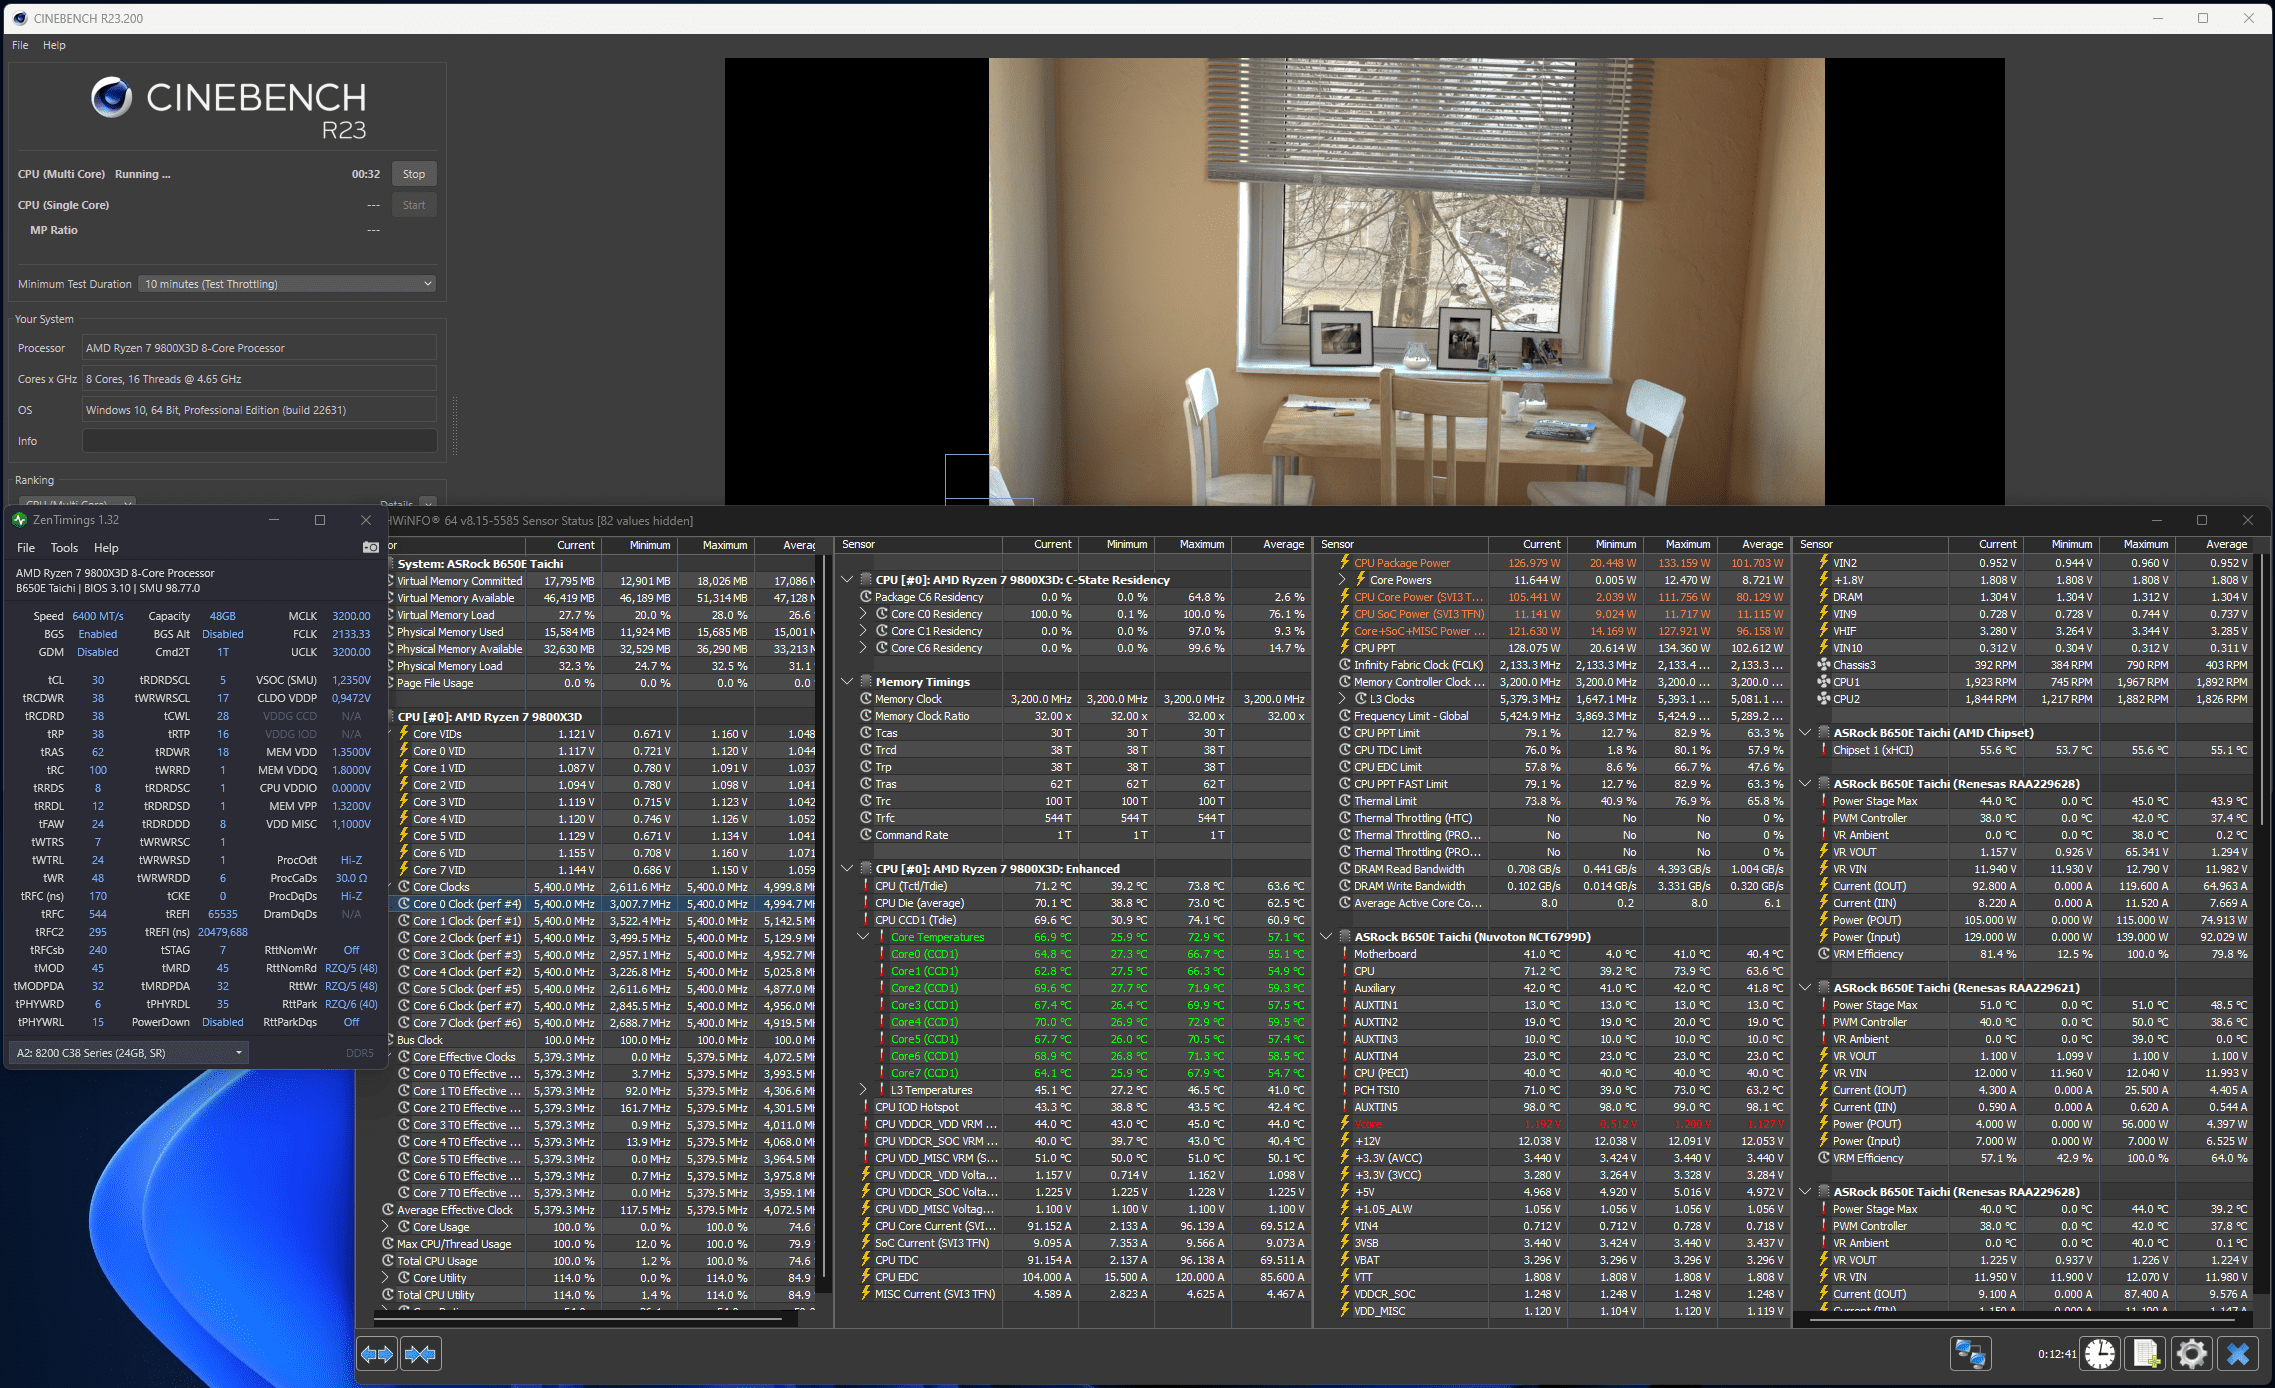
Task: Expand the Core Usage row
Action: pyautogui.click(x=385, y=1227)
